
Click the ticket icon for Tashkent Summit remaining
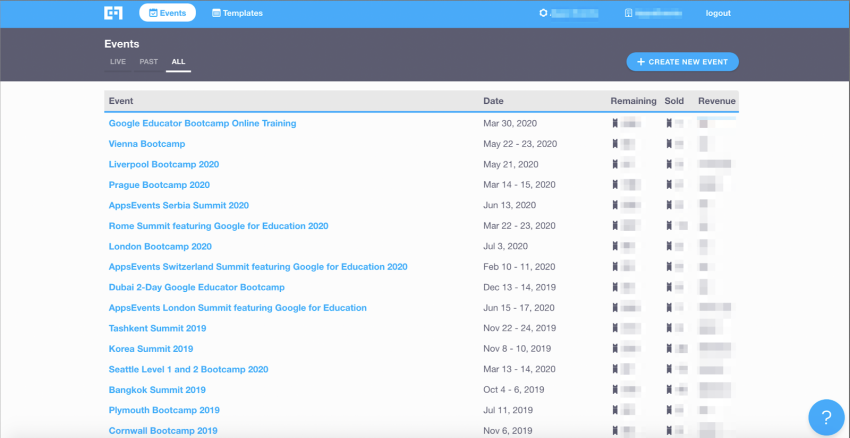pyautogui.click(x=615, y=328)
